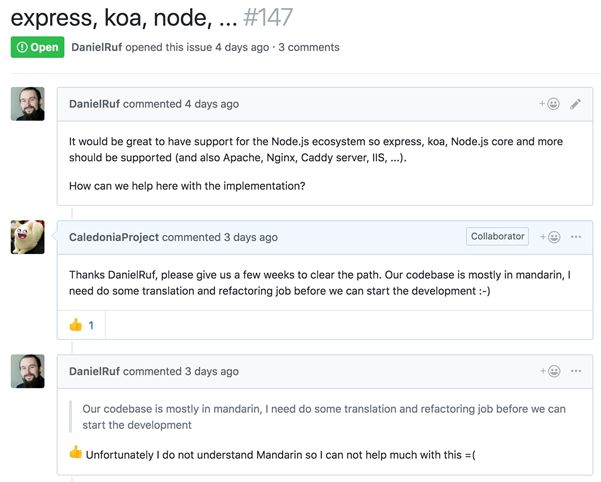Click "3 days ago" timestamp on last comment

(x=212, y=371)
